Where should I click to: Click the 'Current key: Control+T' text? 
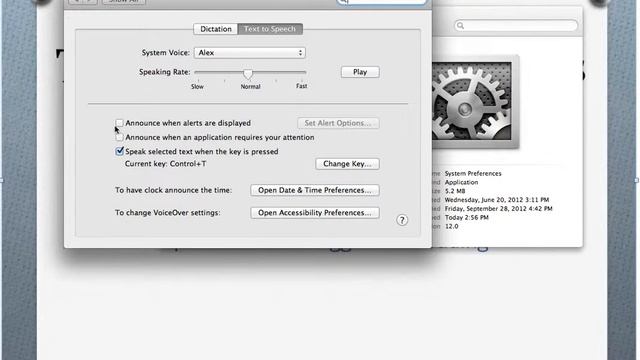[165, 164]
